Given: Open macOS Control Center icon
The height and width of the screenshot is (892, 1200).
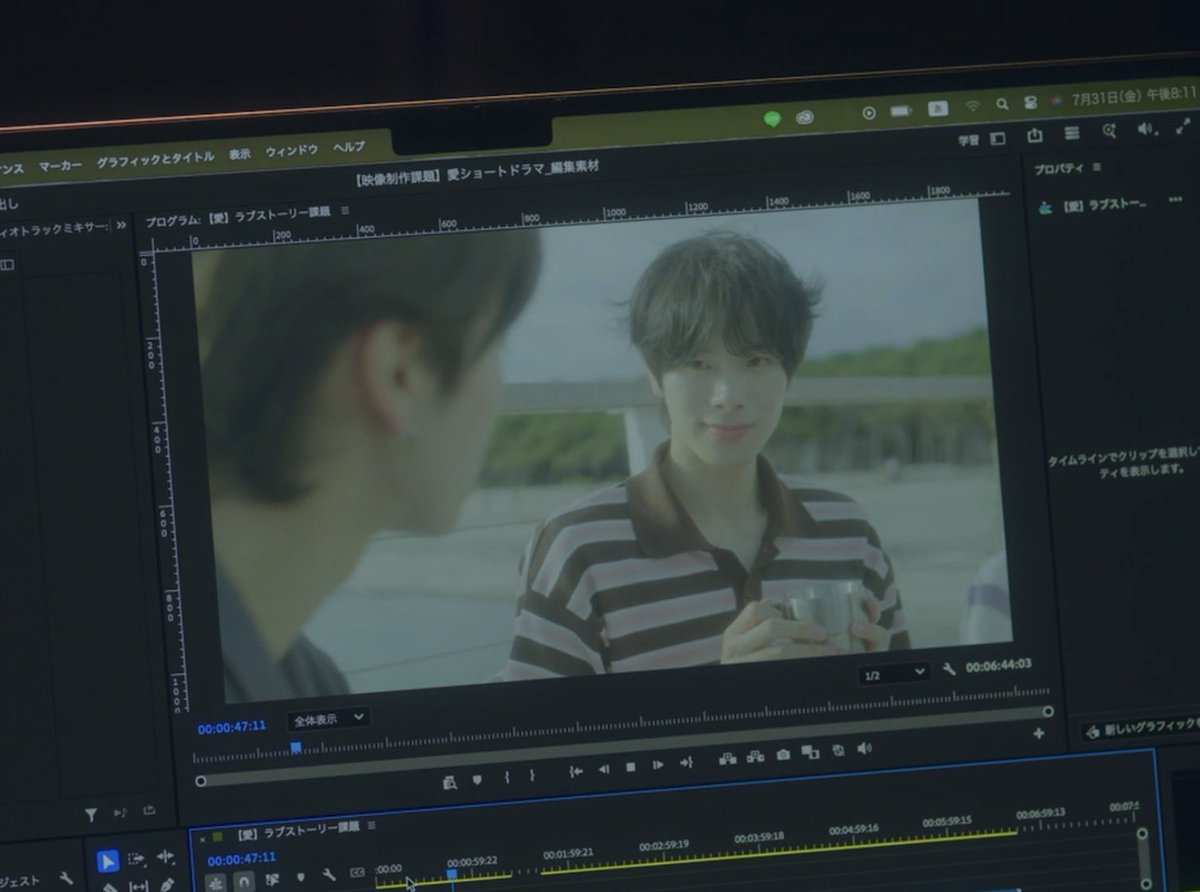Looking at the screenshot, I should pos(1029,103).
